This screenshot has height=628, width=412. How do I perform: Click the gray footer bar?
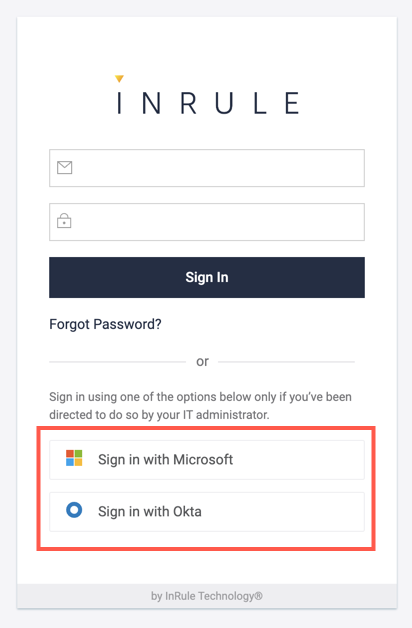(207, 596)
